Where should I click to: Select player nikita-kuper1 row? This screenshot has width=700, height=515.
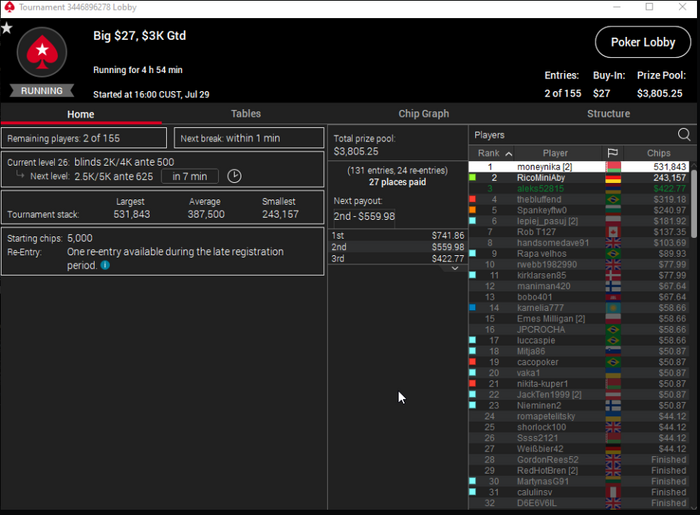pos(579,384)
